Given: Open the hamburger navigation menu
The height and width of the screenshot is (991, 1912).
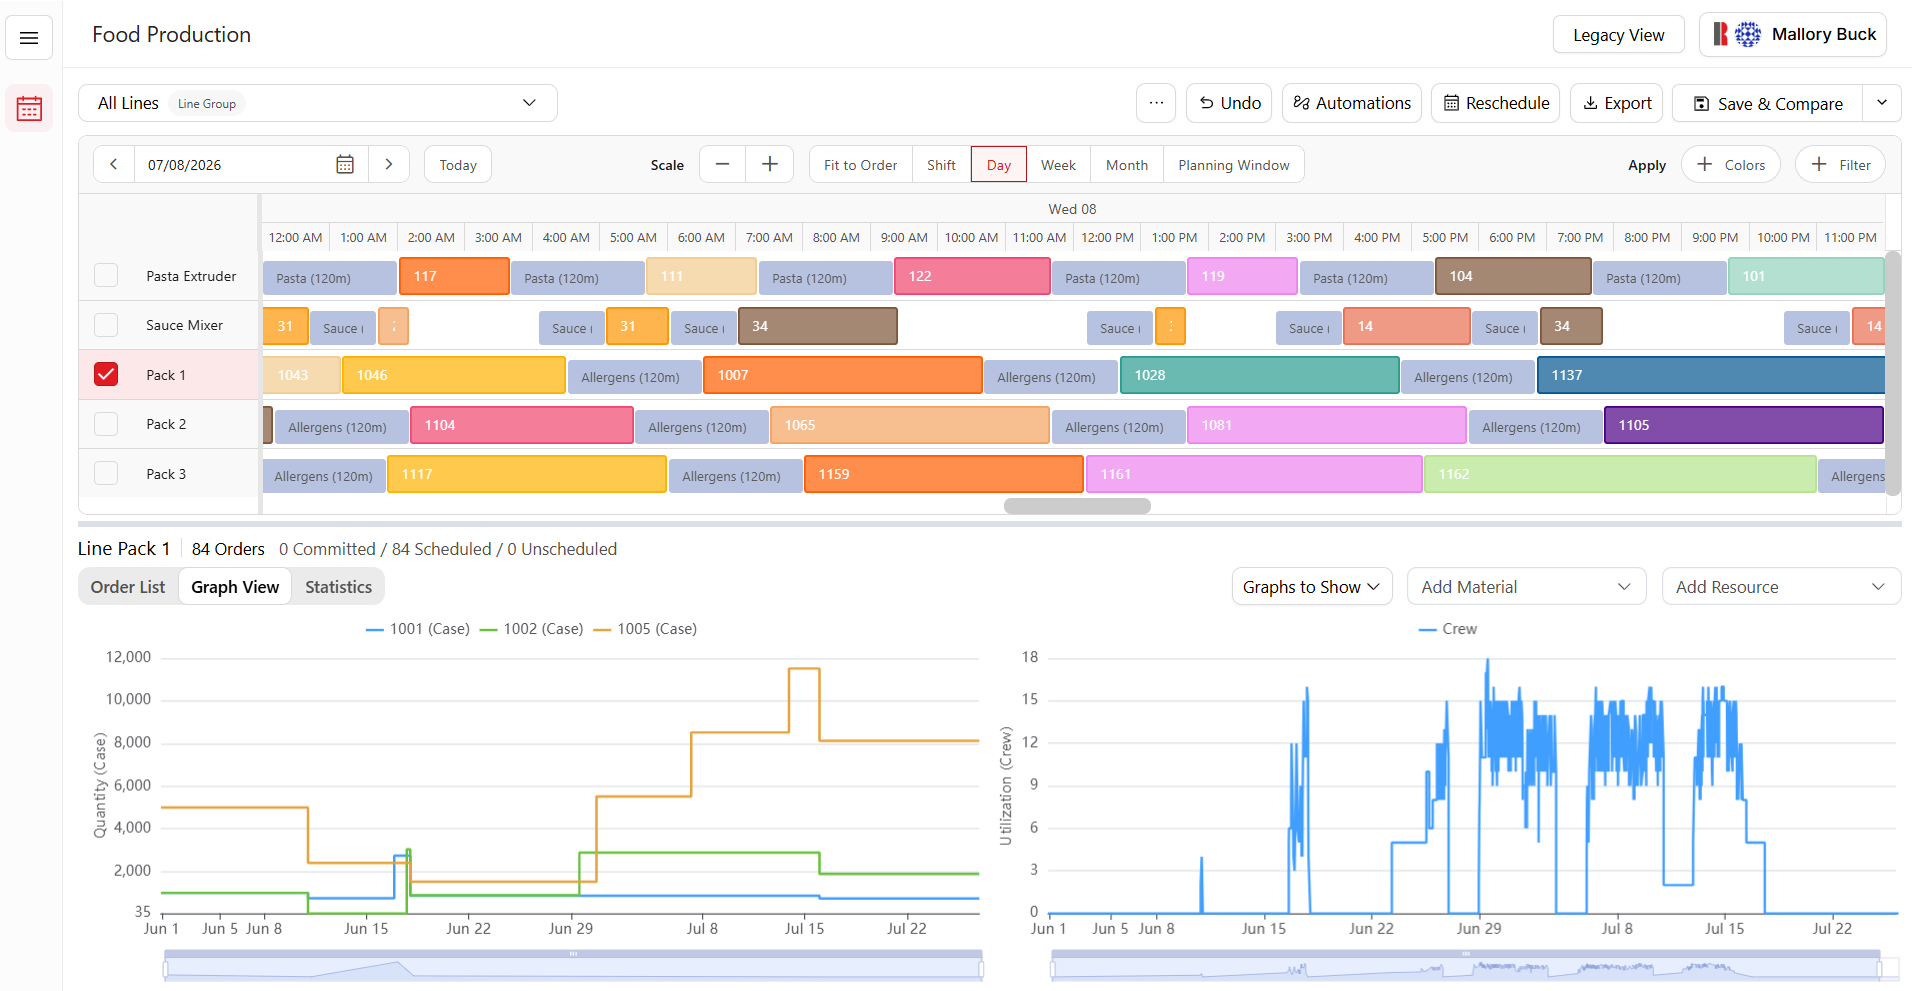Looking at the screenshot, I should (29, 38).
